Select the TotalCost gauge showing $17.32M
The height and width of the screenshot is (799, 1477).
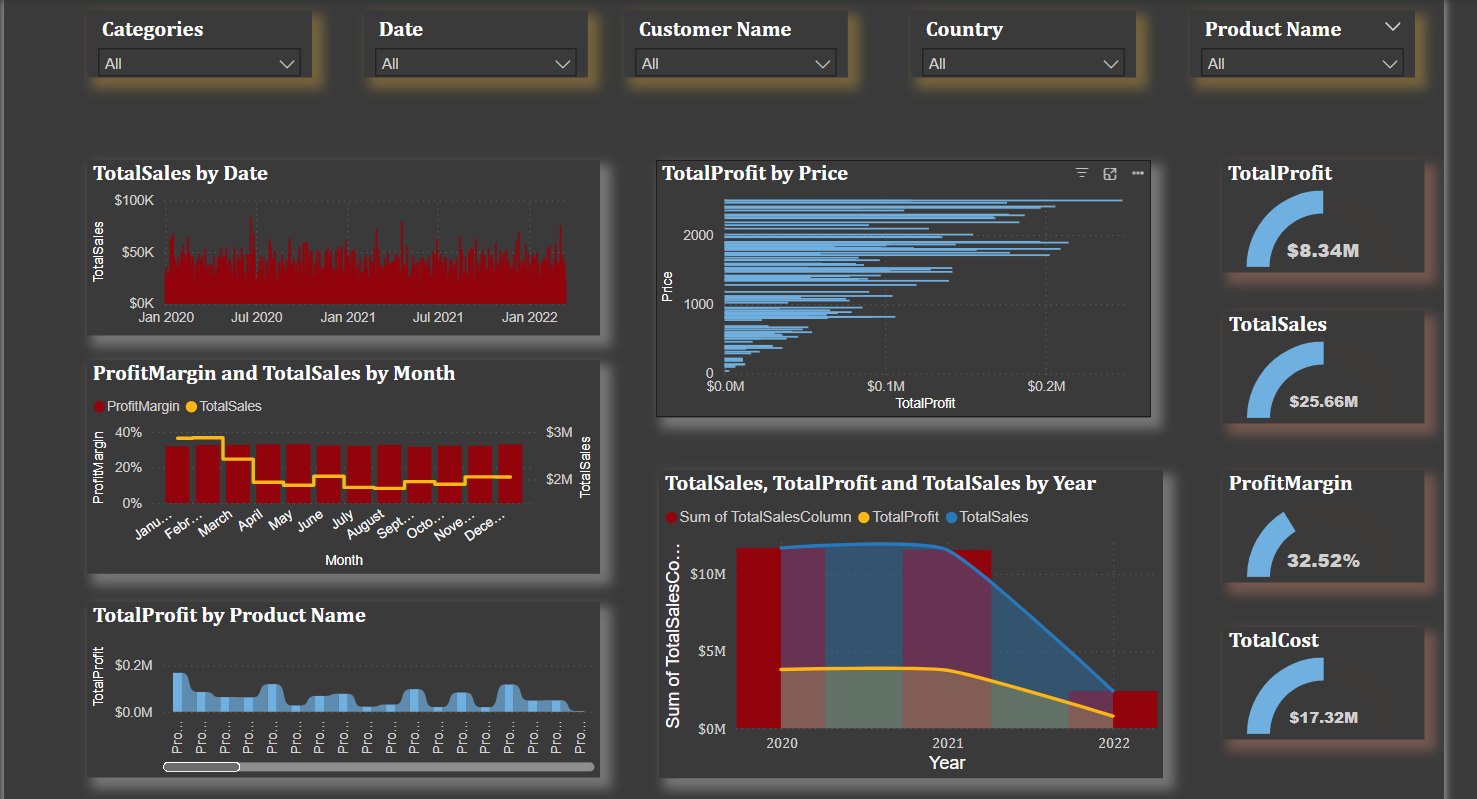pyautogui.click(x=1322, y=684)
